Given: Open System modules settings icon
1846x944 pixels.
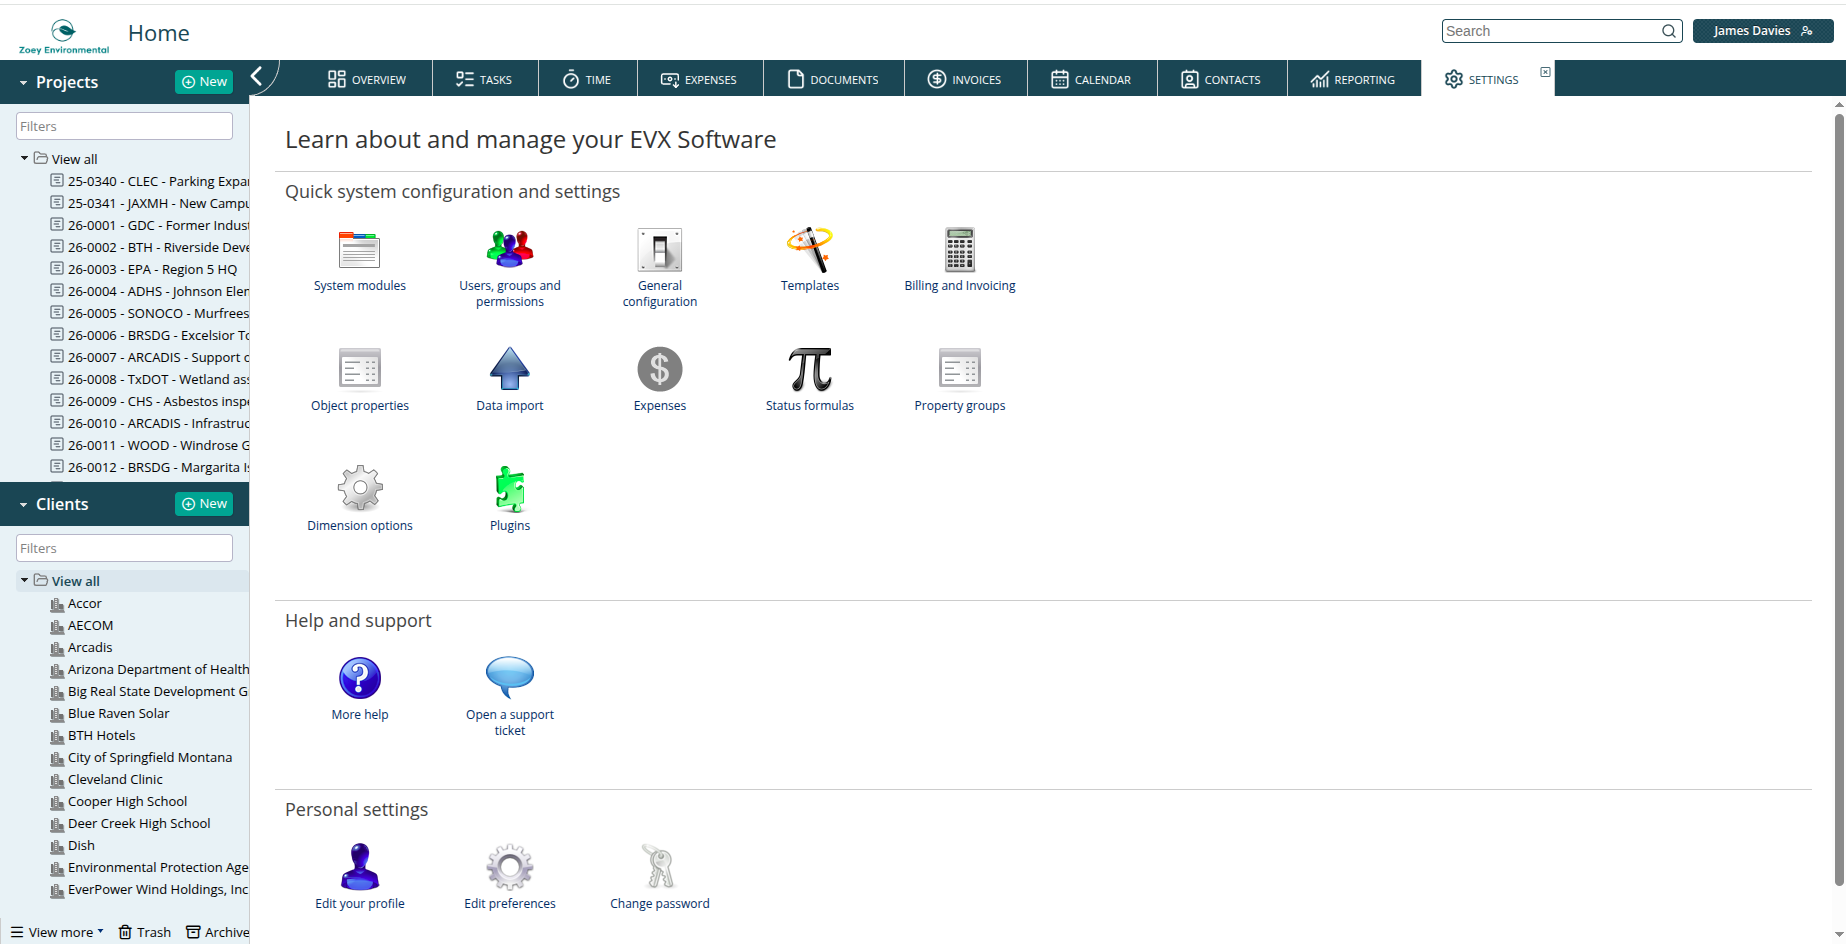Looking at the screenshot, I should (359, 250).
